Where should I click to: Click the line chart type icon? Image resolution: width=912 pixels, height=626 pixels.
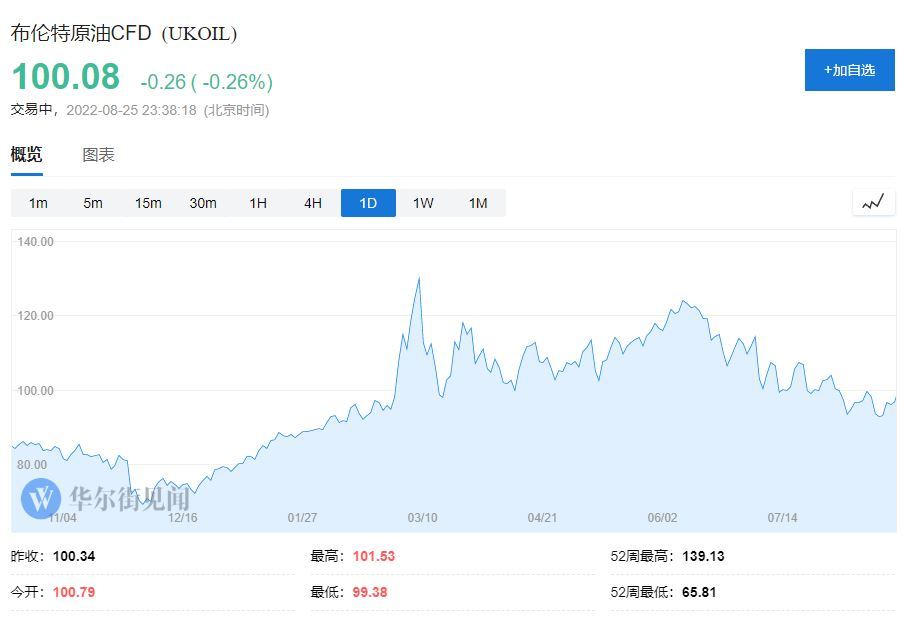click(x=873, y=203)
